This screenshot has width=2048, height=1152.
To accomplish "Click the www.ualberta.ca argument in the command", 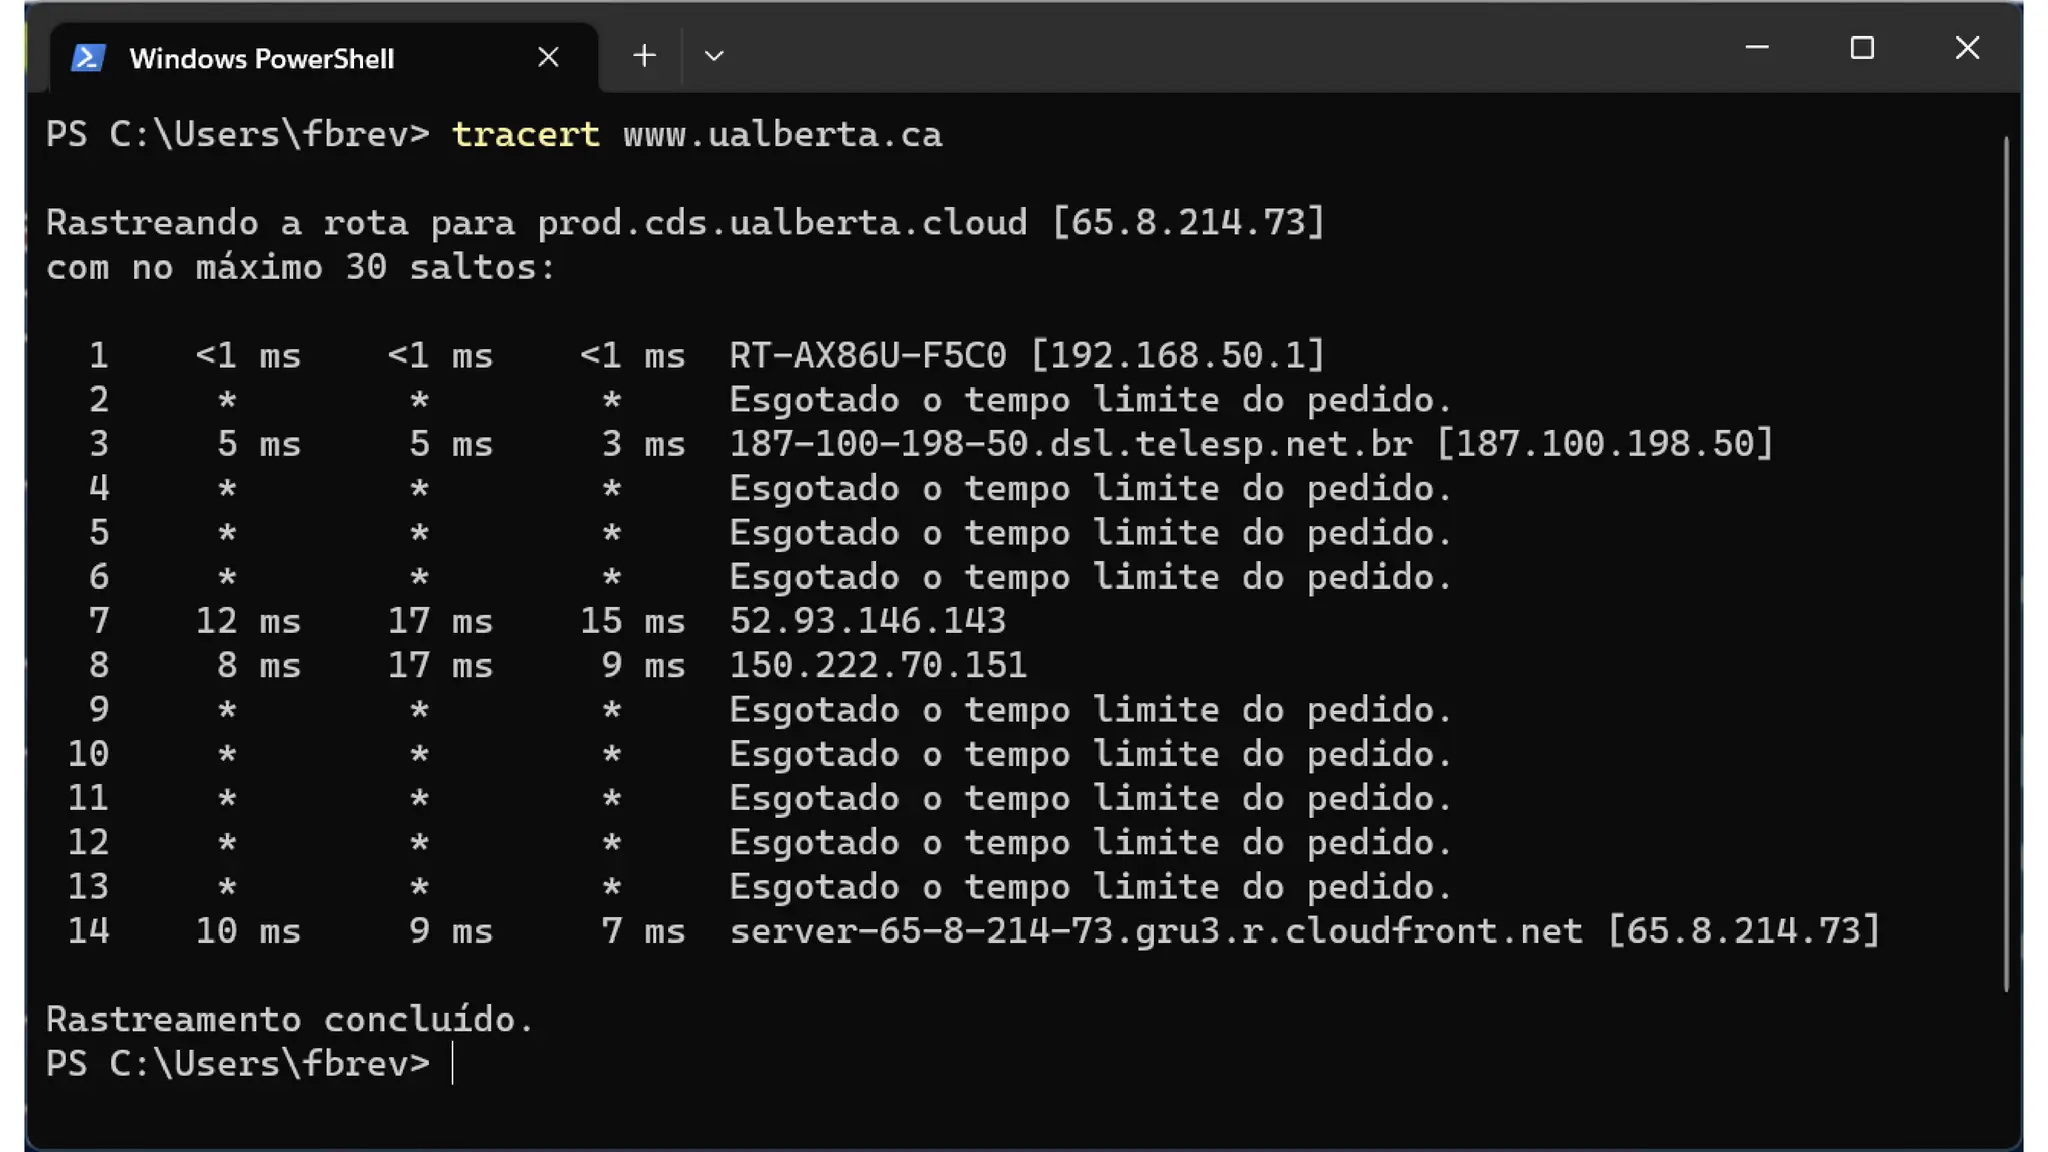I will click(x=782, y=135).
